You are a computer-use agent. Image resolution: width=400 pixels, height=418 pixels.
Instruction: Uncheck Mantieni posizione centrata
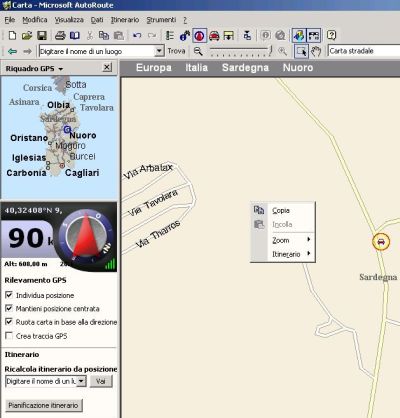[x=9, y=308]
